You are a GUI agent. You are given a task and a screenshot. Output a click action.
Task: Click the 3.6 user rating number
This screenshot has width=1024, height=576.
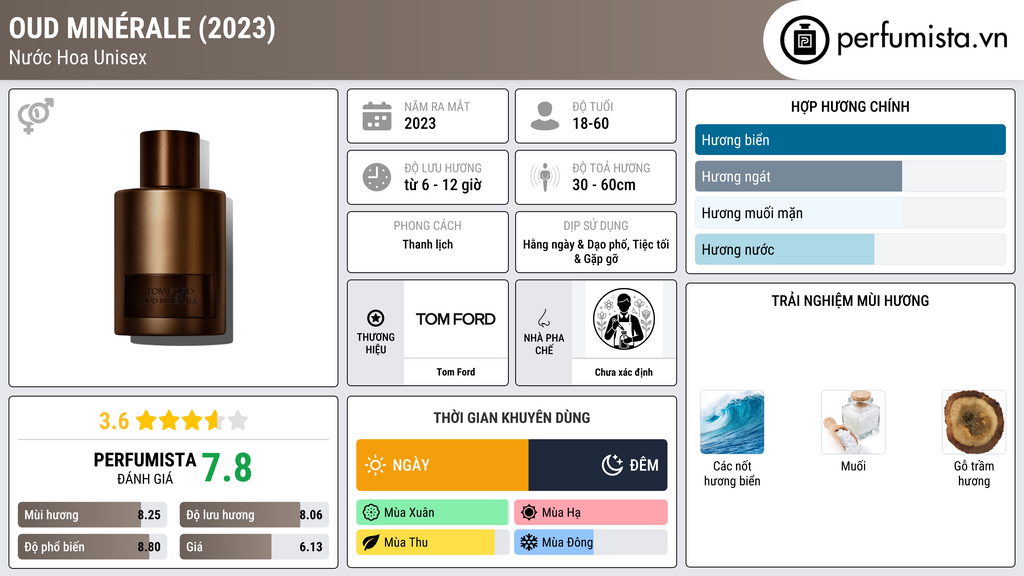pyautogui.click(x=114, y=421)
